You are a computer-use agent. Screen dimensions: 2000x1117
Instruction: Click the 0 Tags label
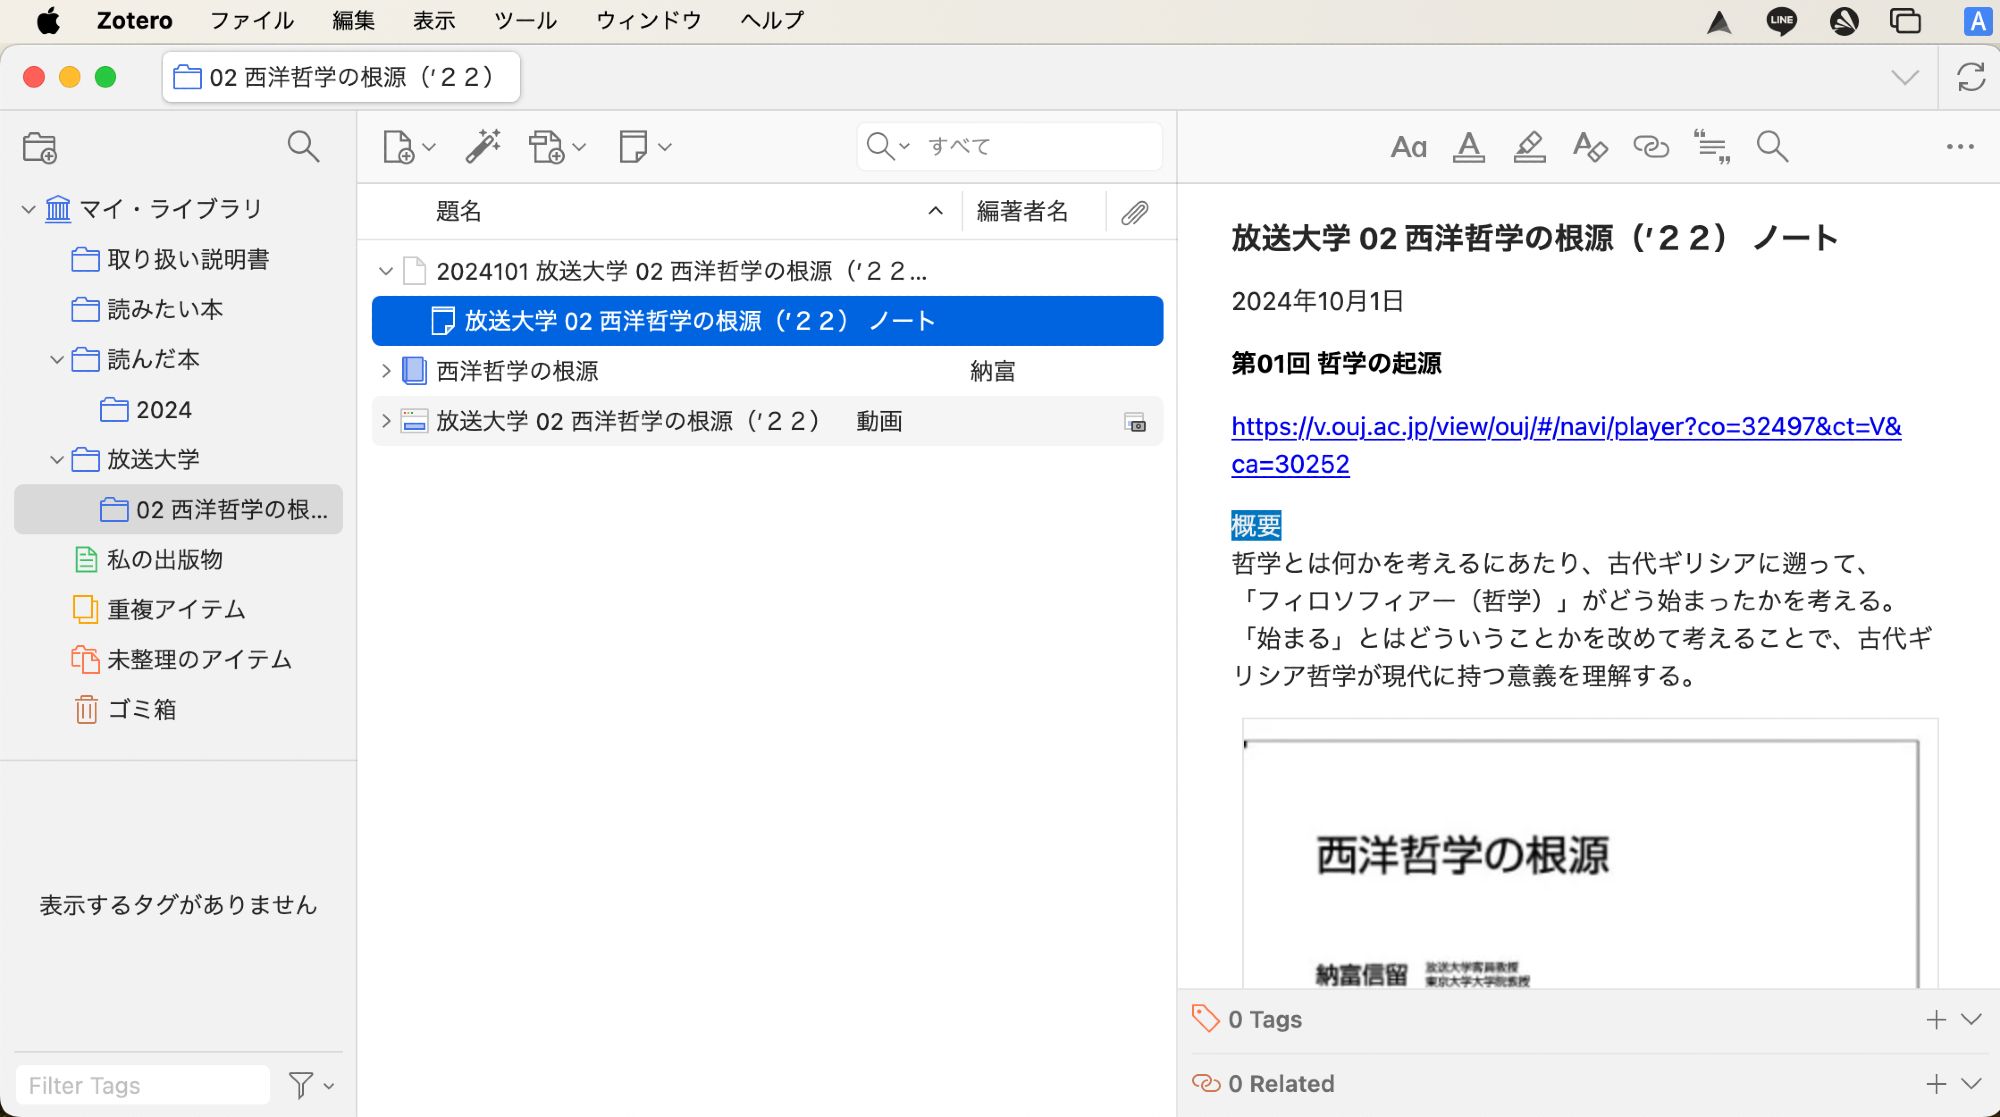tap(1265, 1019)
